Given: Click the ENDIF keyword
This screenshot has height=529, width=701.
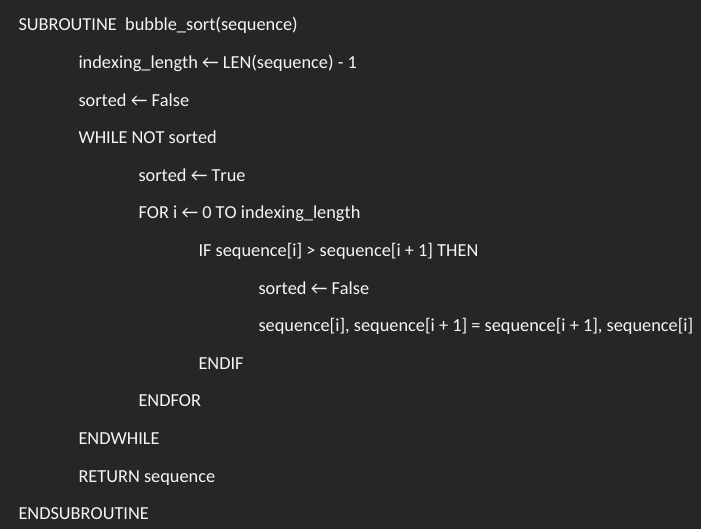Looking at the screenshot, I should [220, 364].
